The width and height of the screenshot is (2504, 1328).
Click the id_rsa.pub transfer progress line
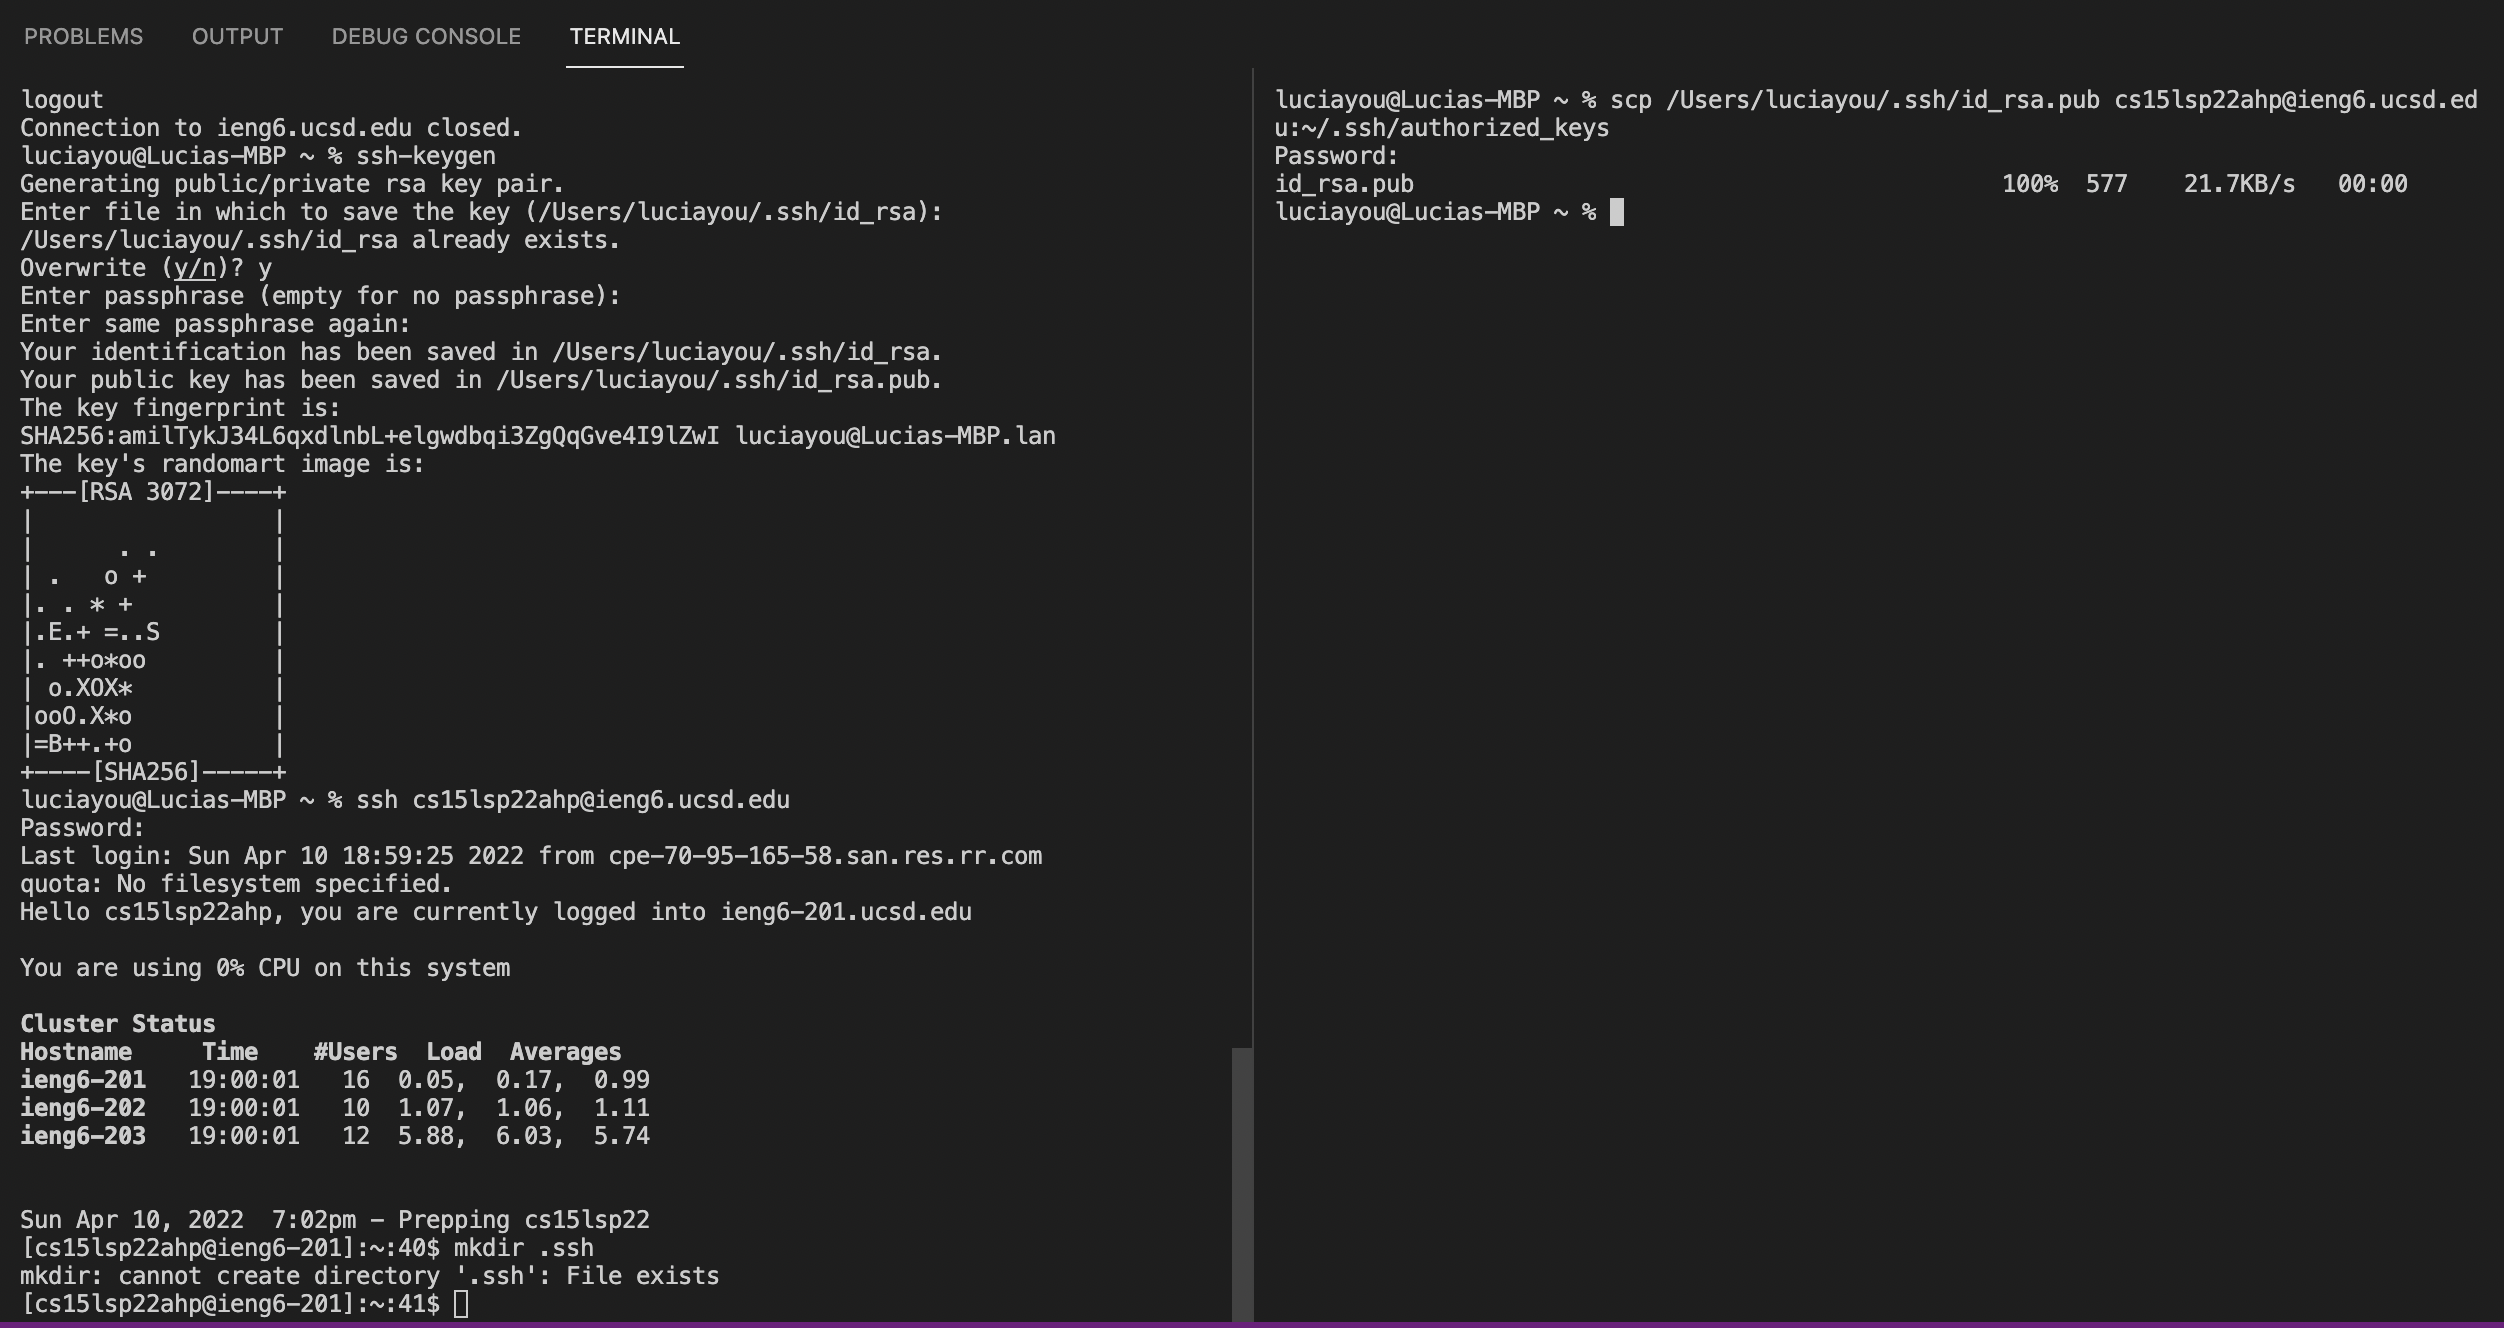coord(1700,183)
